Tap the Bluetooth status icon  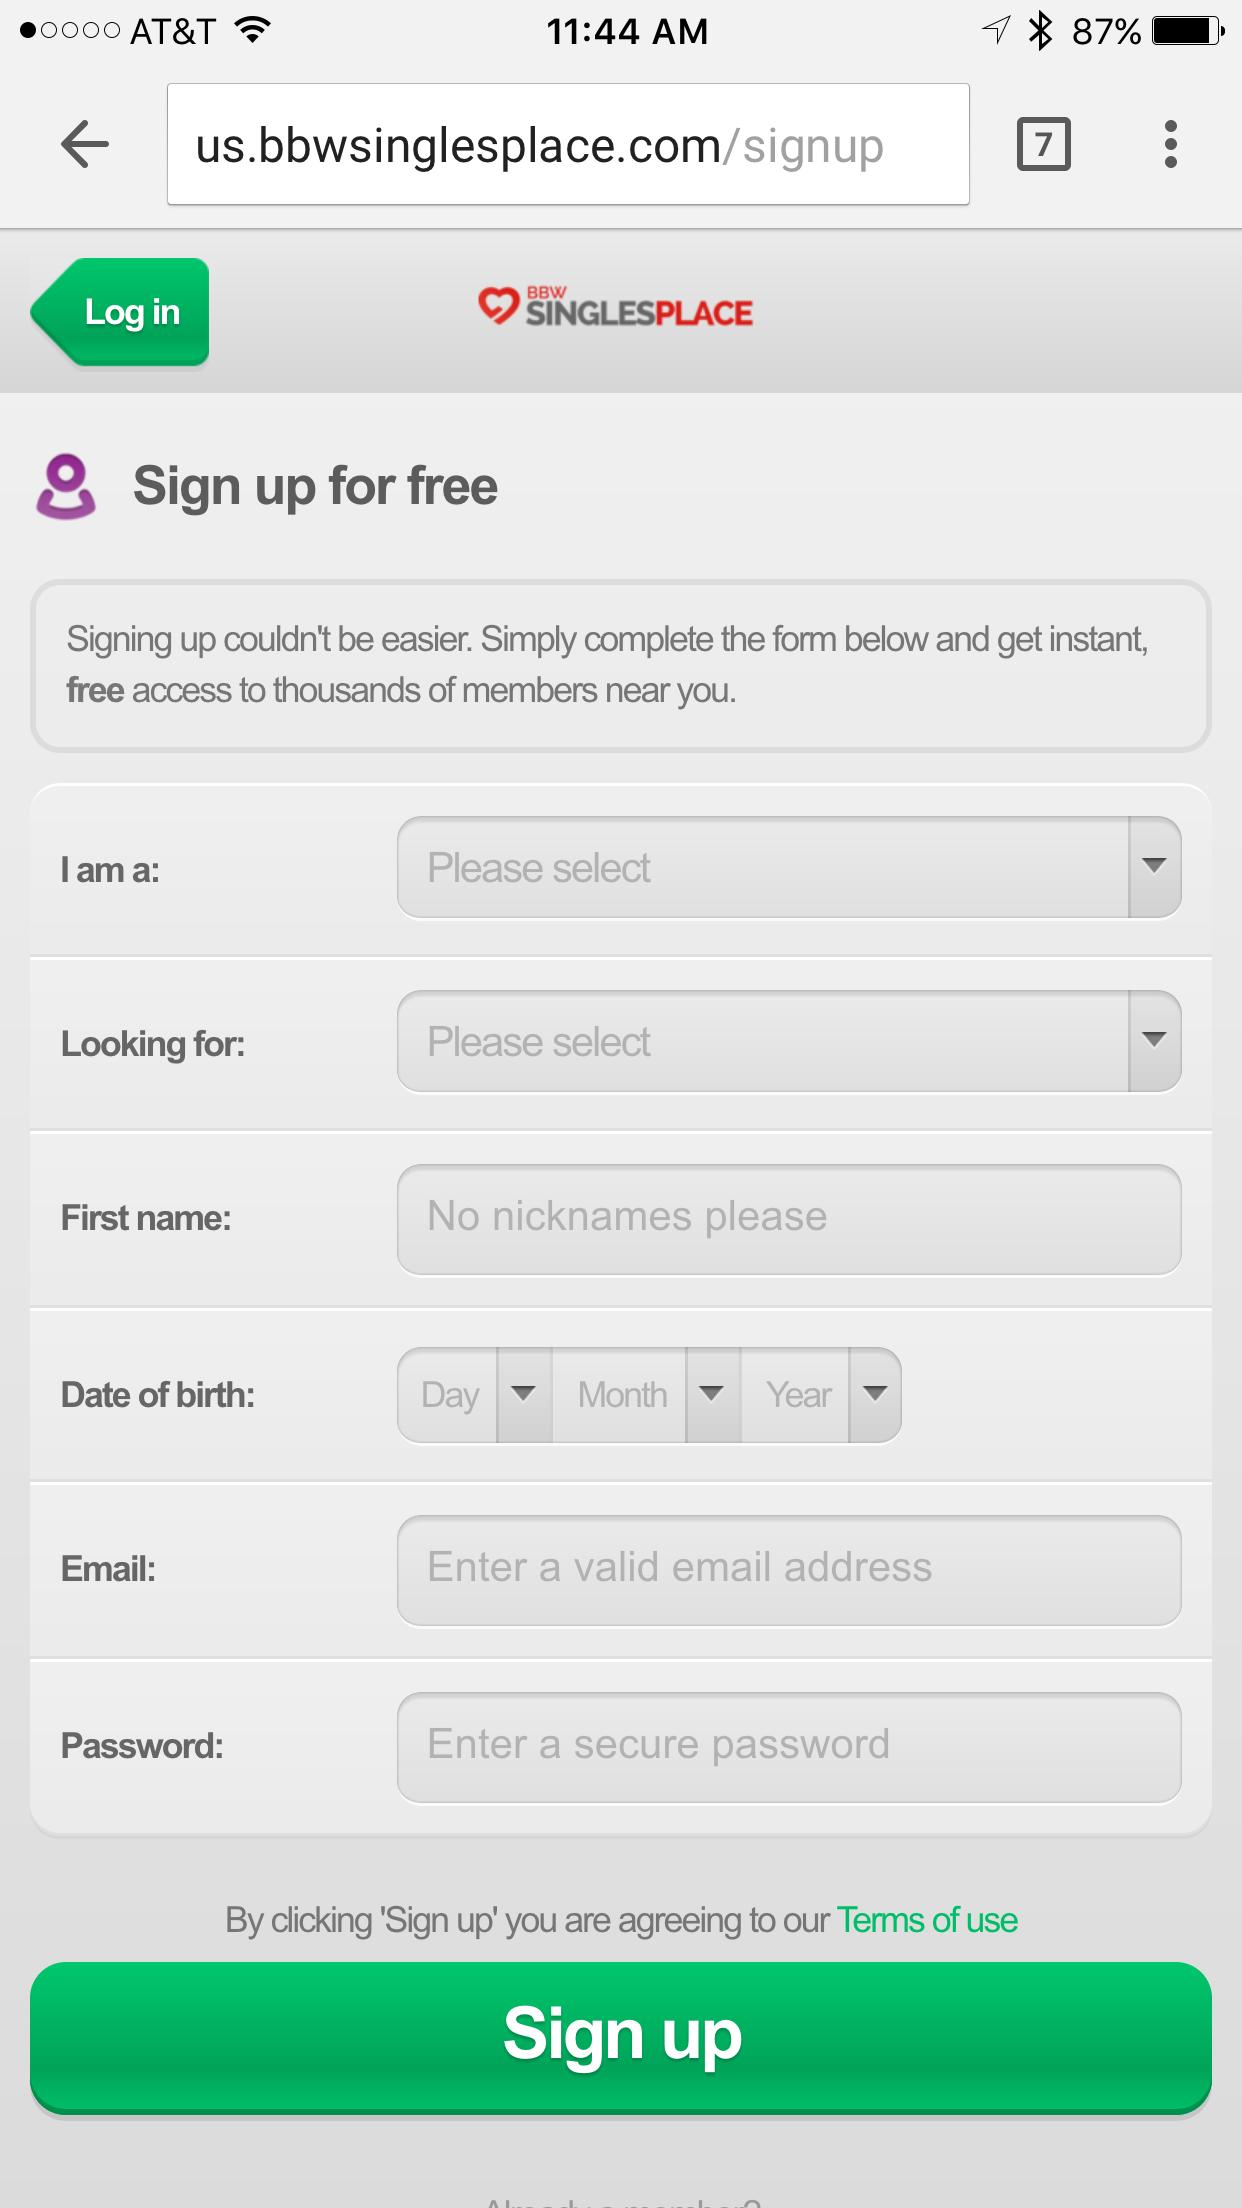click(x=1041, y=32)
